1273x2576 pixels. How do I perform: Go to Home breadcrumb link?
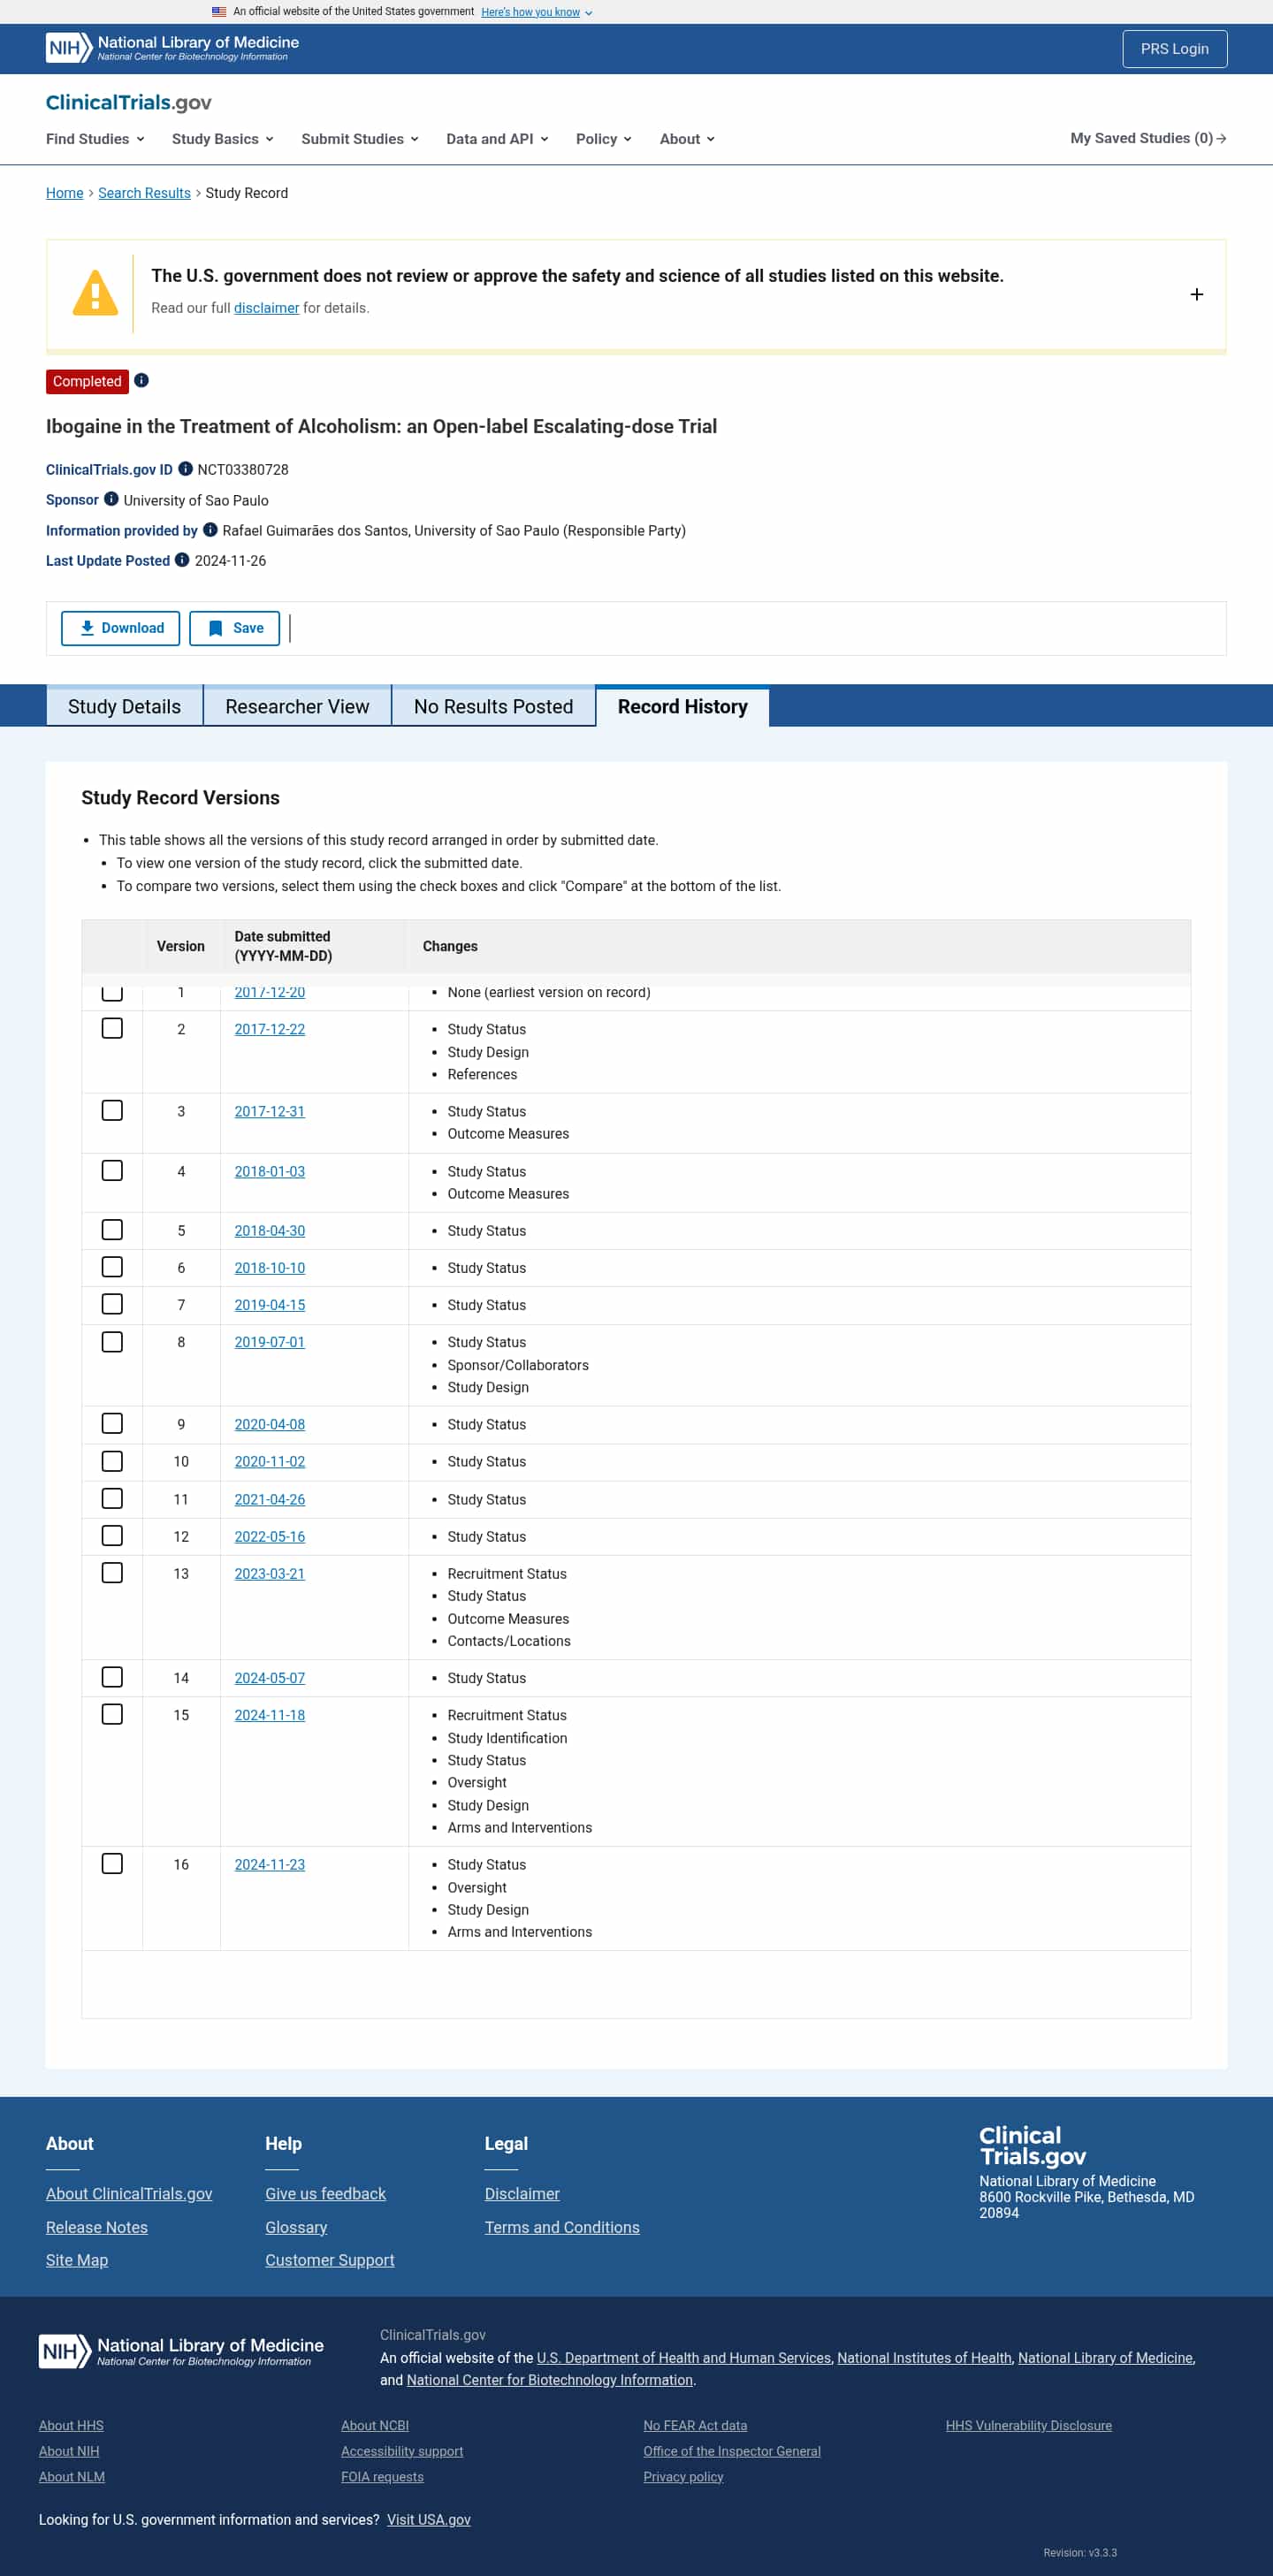[x=65, y=193]
